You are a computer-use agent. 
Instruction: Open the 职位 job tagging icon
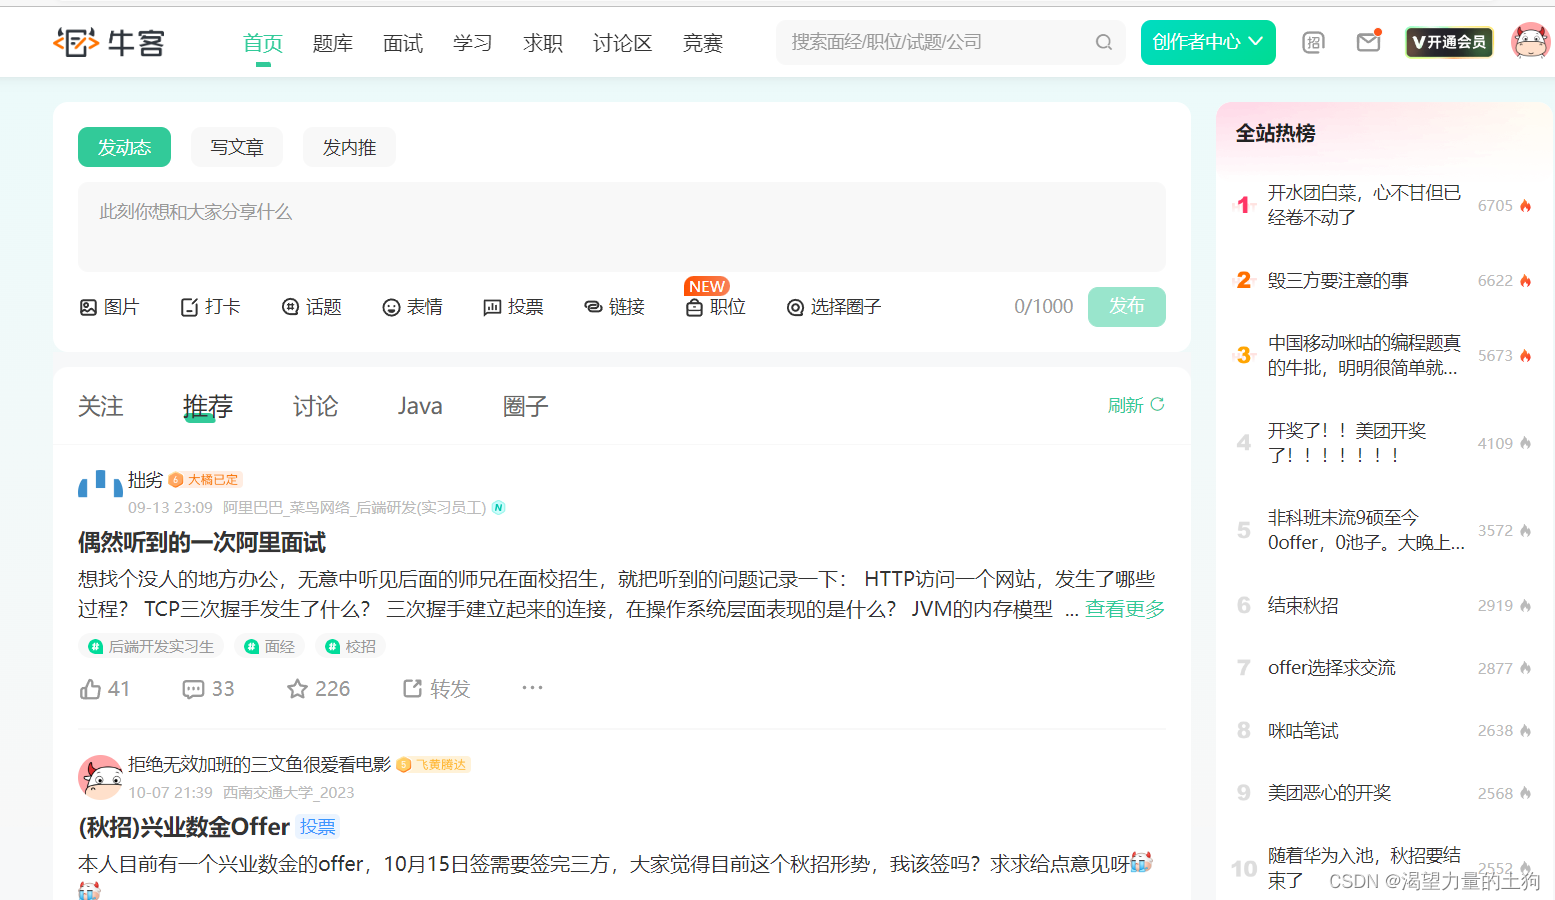pos(715,307)
